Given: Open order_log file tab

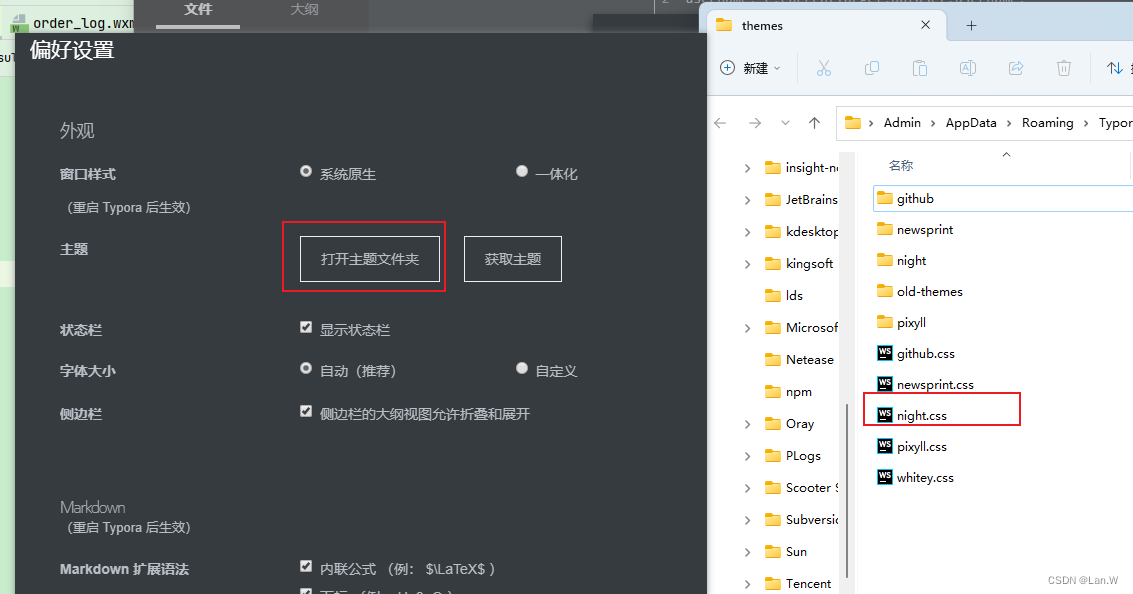Looking at the screenshot, I should [72, 23].
